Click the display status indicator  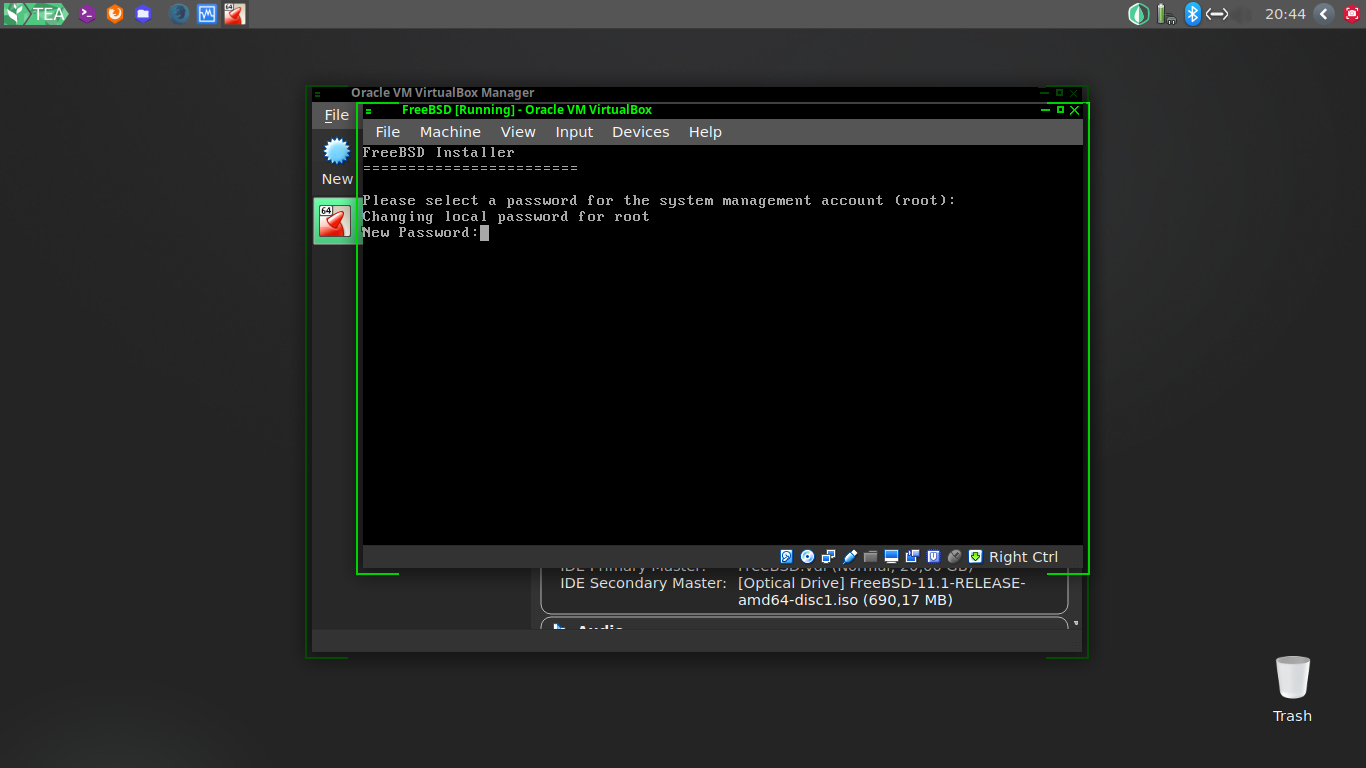tap(893, 556)
